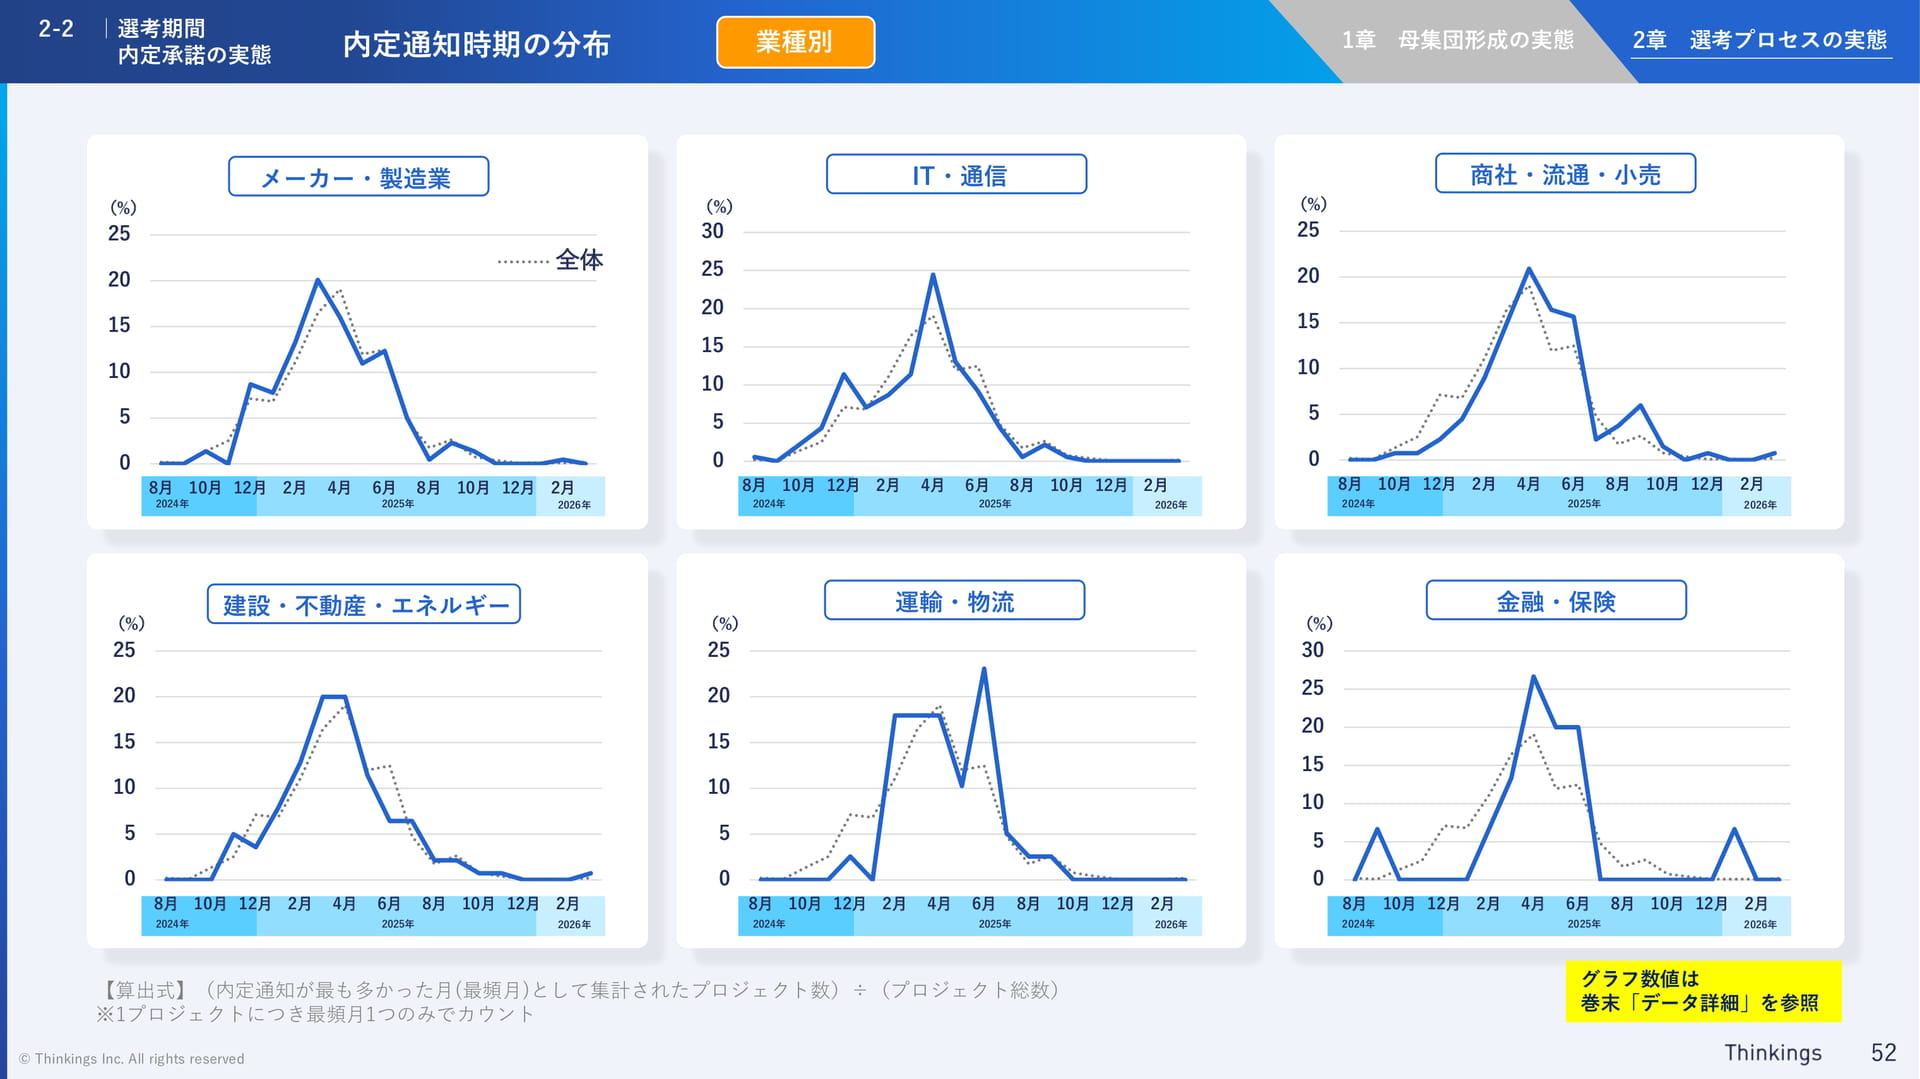Click the 運輸・物流 chart title

coord(954,600)
